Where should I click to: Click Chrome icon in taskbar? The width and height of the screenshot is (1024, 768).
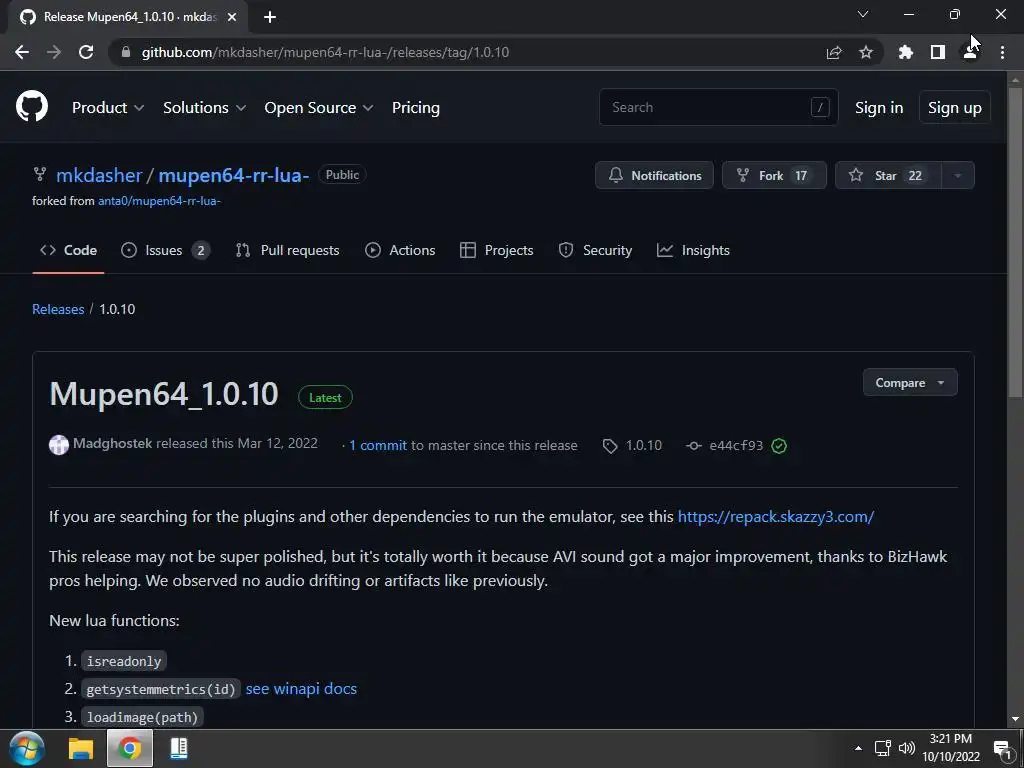coord(130,748)
